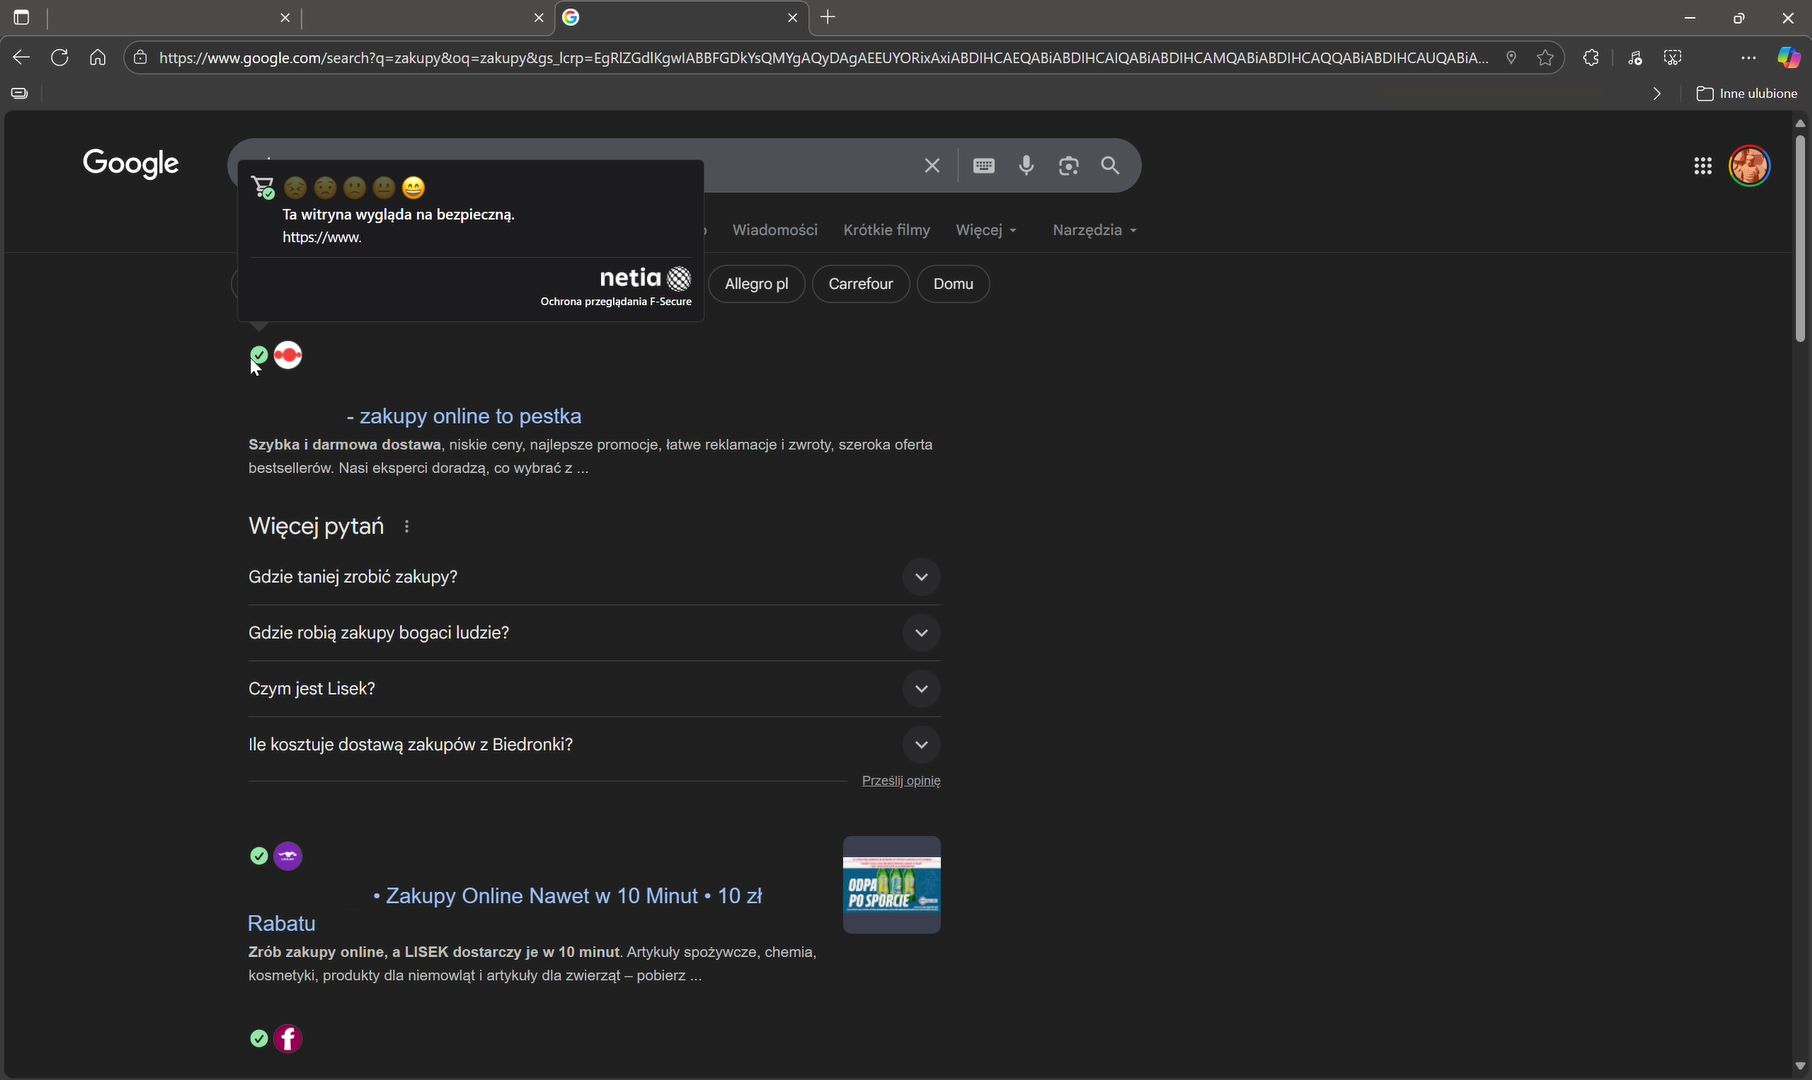1812x1080 pixels.
Task: Open the Narzędzia dropdown
Action: pyautogui.click(x=1094, y=230)
